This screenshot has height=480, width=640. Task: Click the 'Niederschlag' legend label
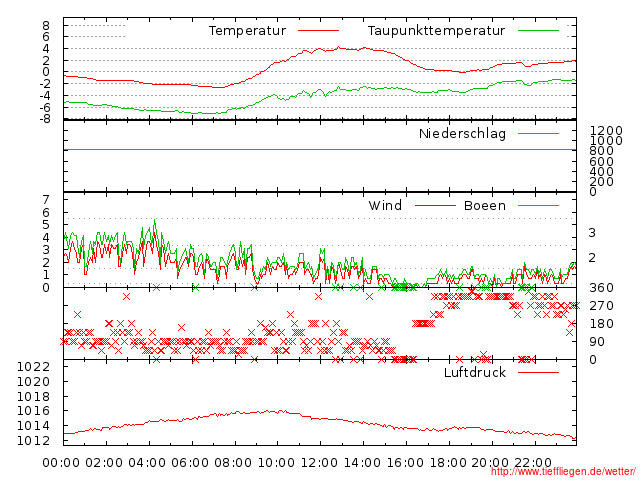pos(462,133)
